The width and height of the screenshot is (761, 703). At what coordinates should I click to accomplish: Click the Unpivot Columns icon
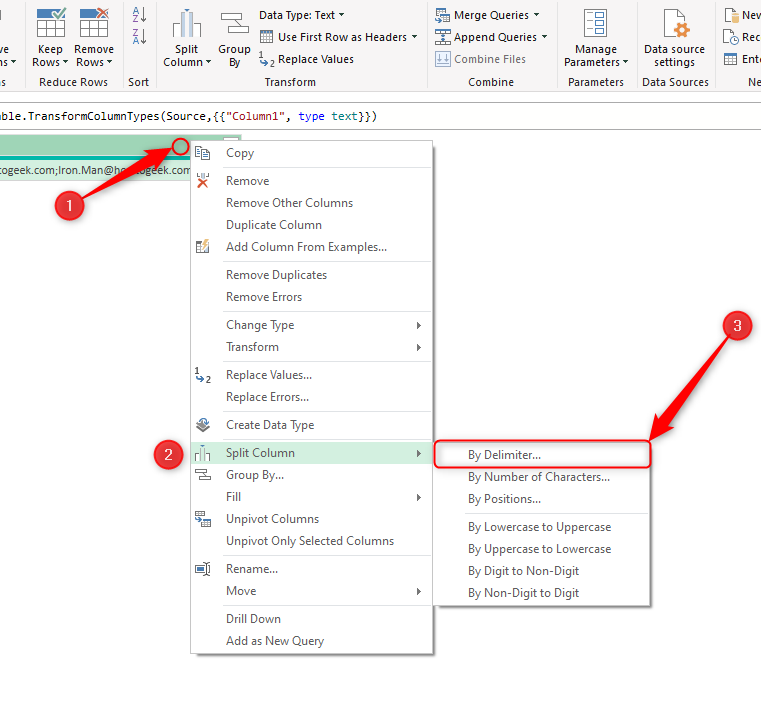click(202, 519)
